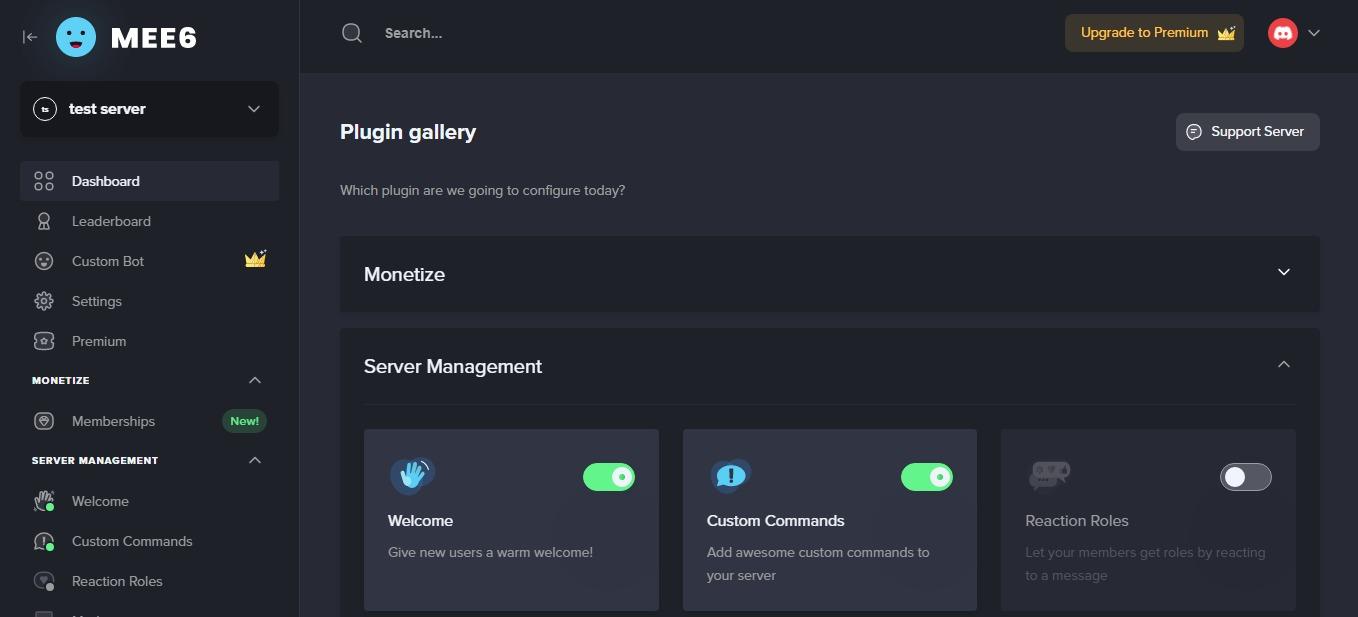1358x617 pixels.
Task: Click the MEE6 blue face logo
Action: point(76,37)
